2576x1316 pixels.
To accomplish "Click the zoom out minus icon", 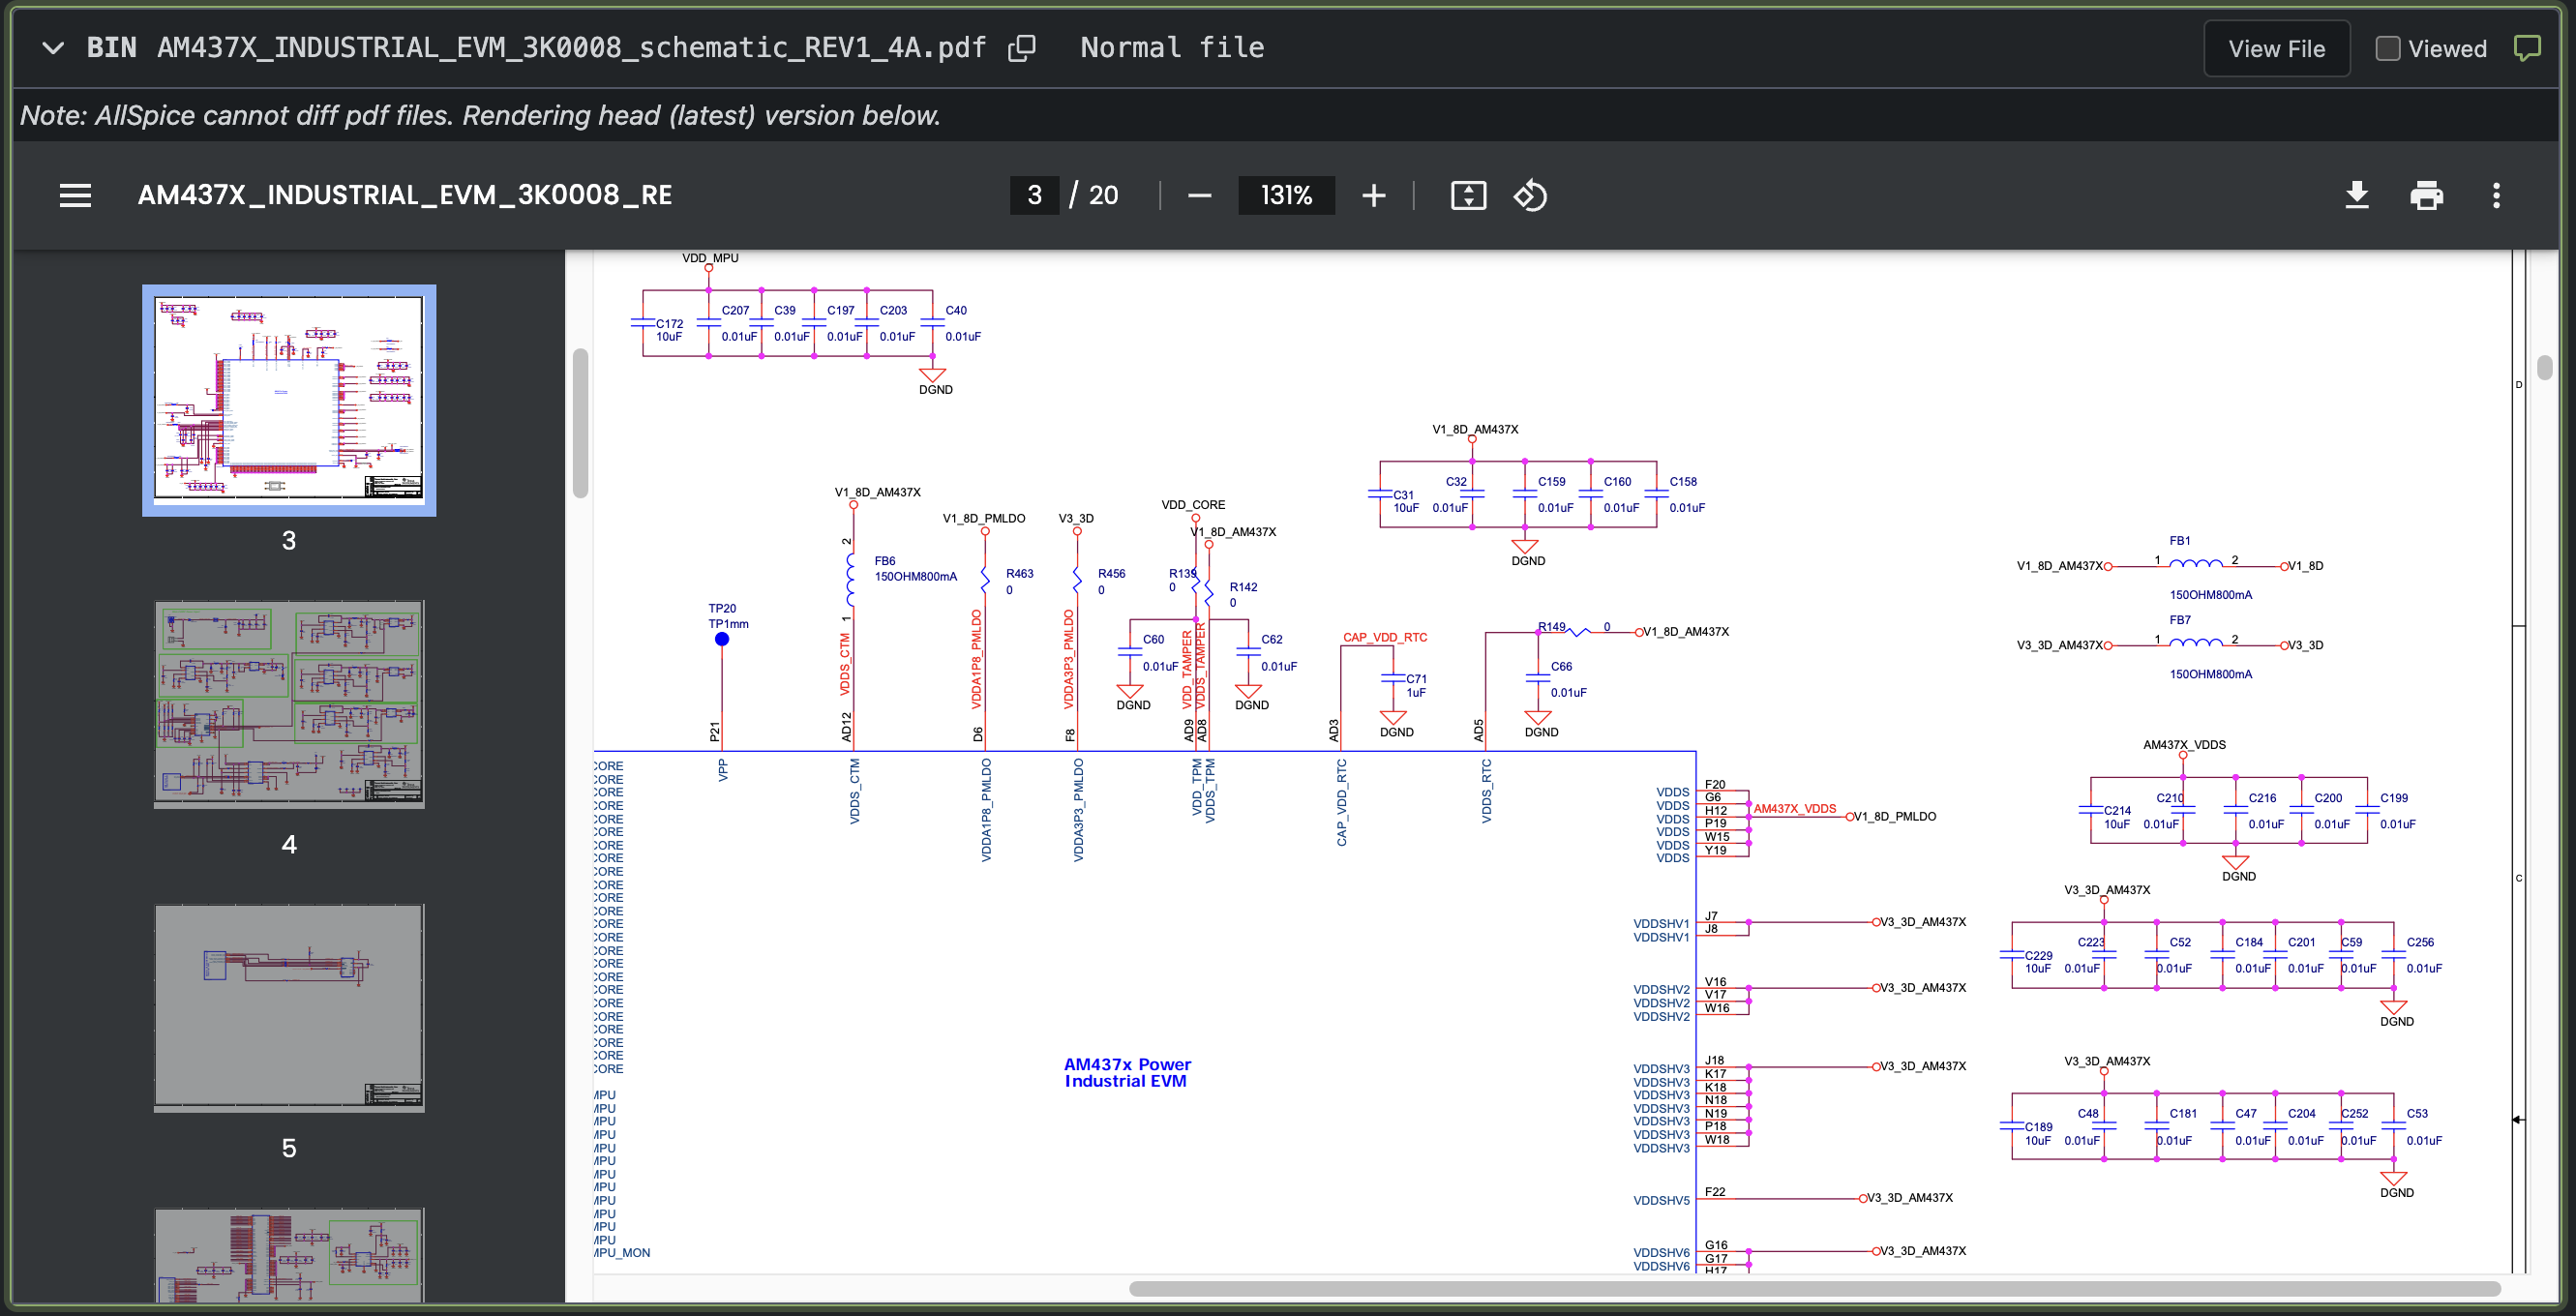I will [1199, 195].
